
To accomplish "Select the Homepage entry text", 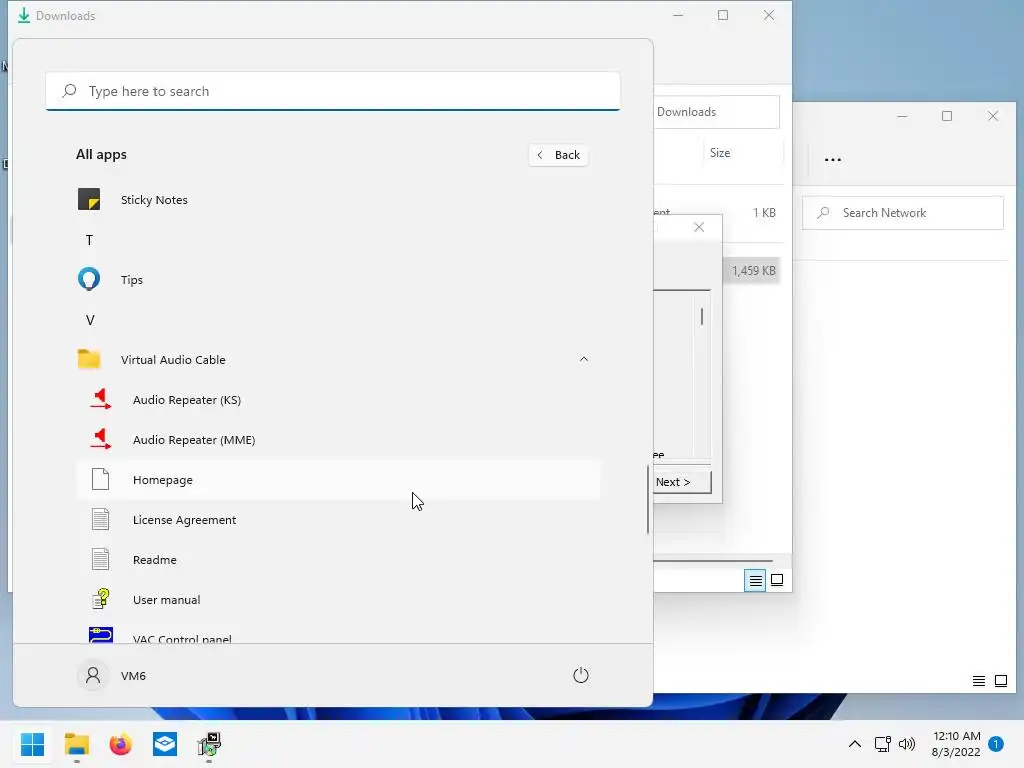I will coord(163,480).
